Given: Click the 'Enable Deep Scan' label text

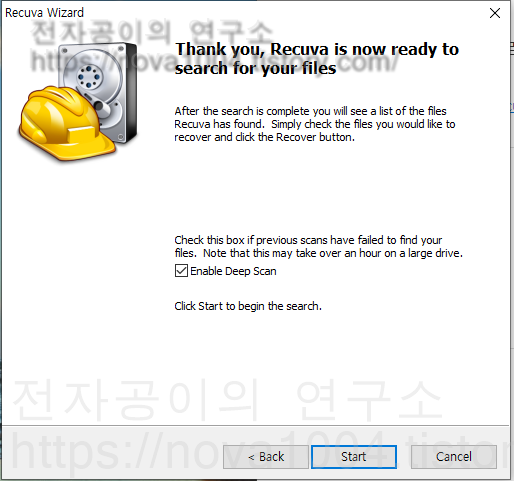Looking at the screenshot, I should click(x=233, y=271).
